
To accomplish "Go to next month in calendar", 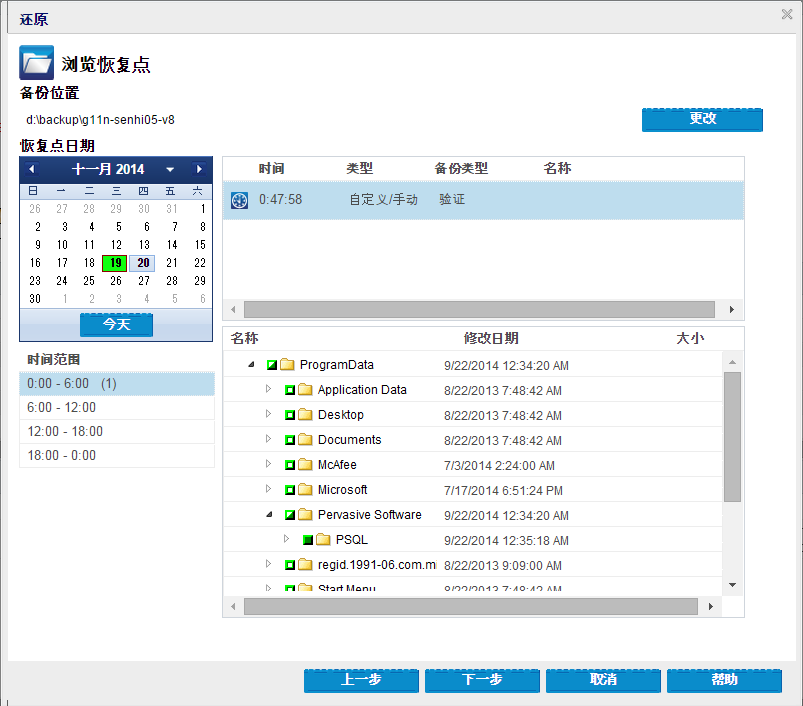I will 200,169.
